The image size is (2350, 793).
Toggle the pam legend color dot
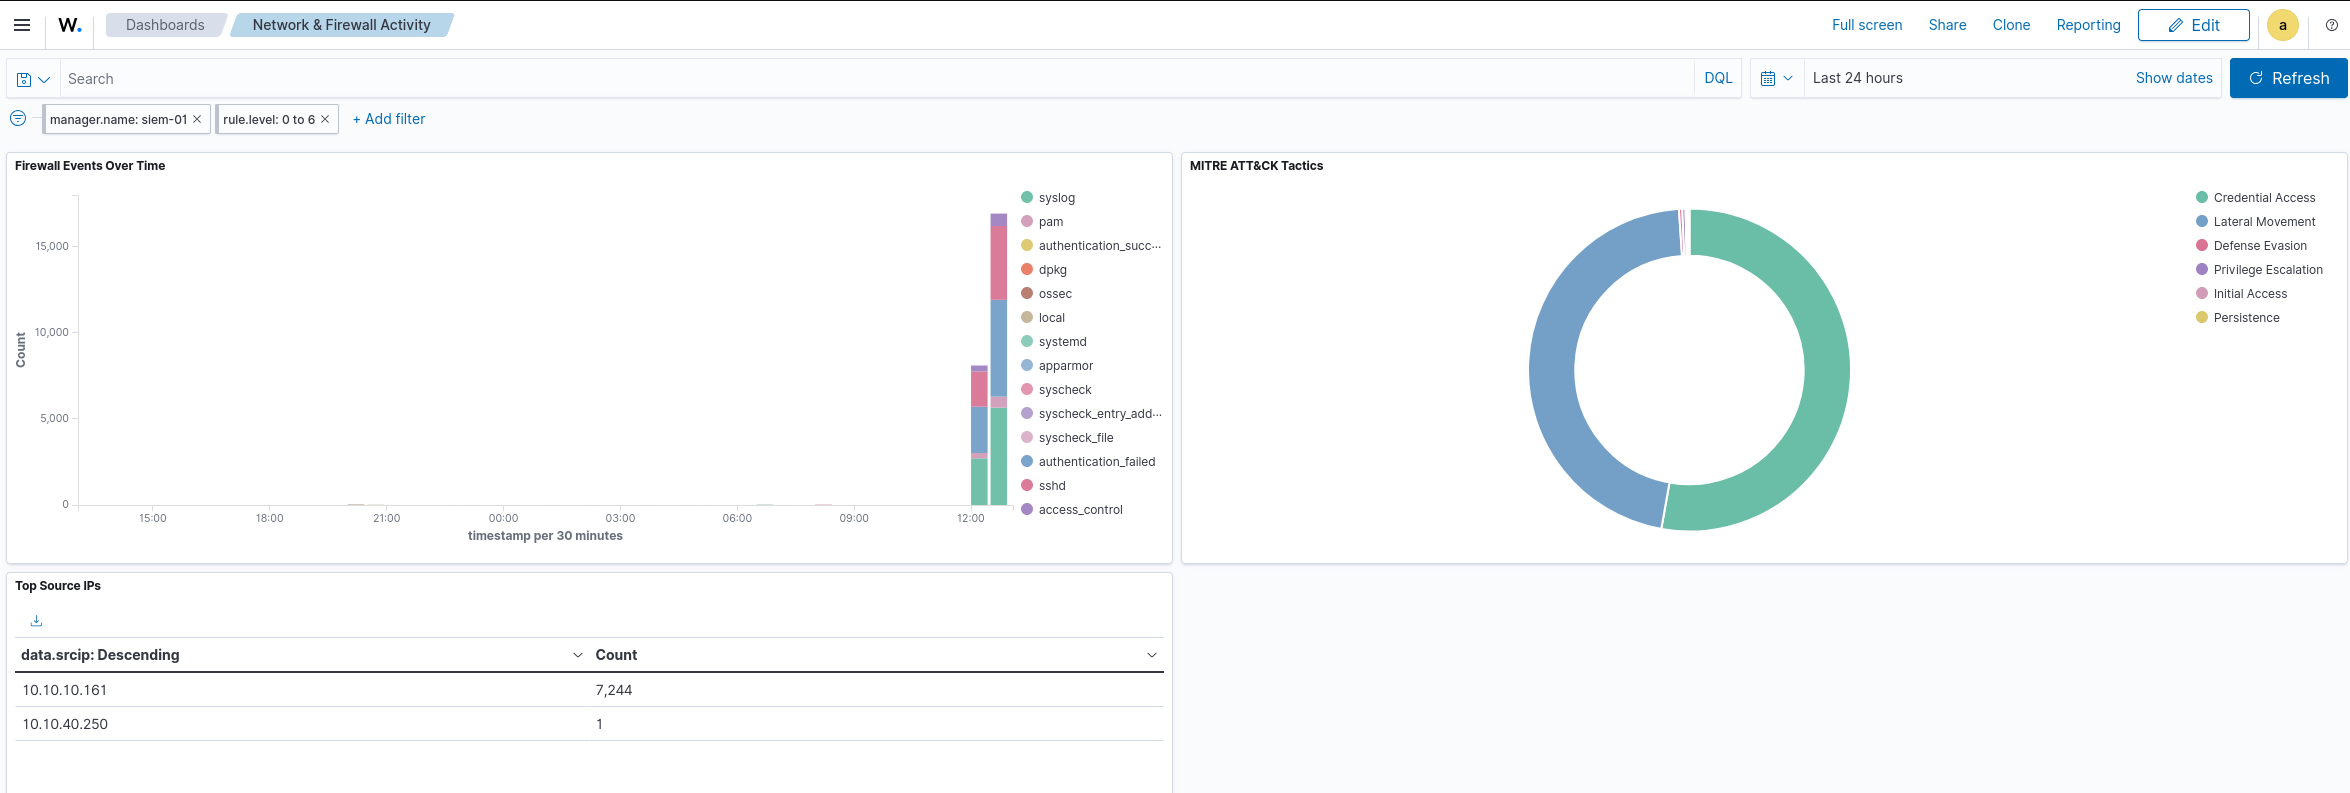(x=1027, y=221)
